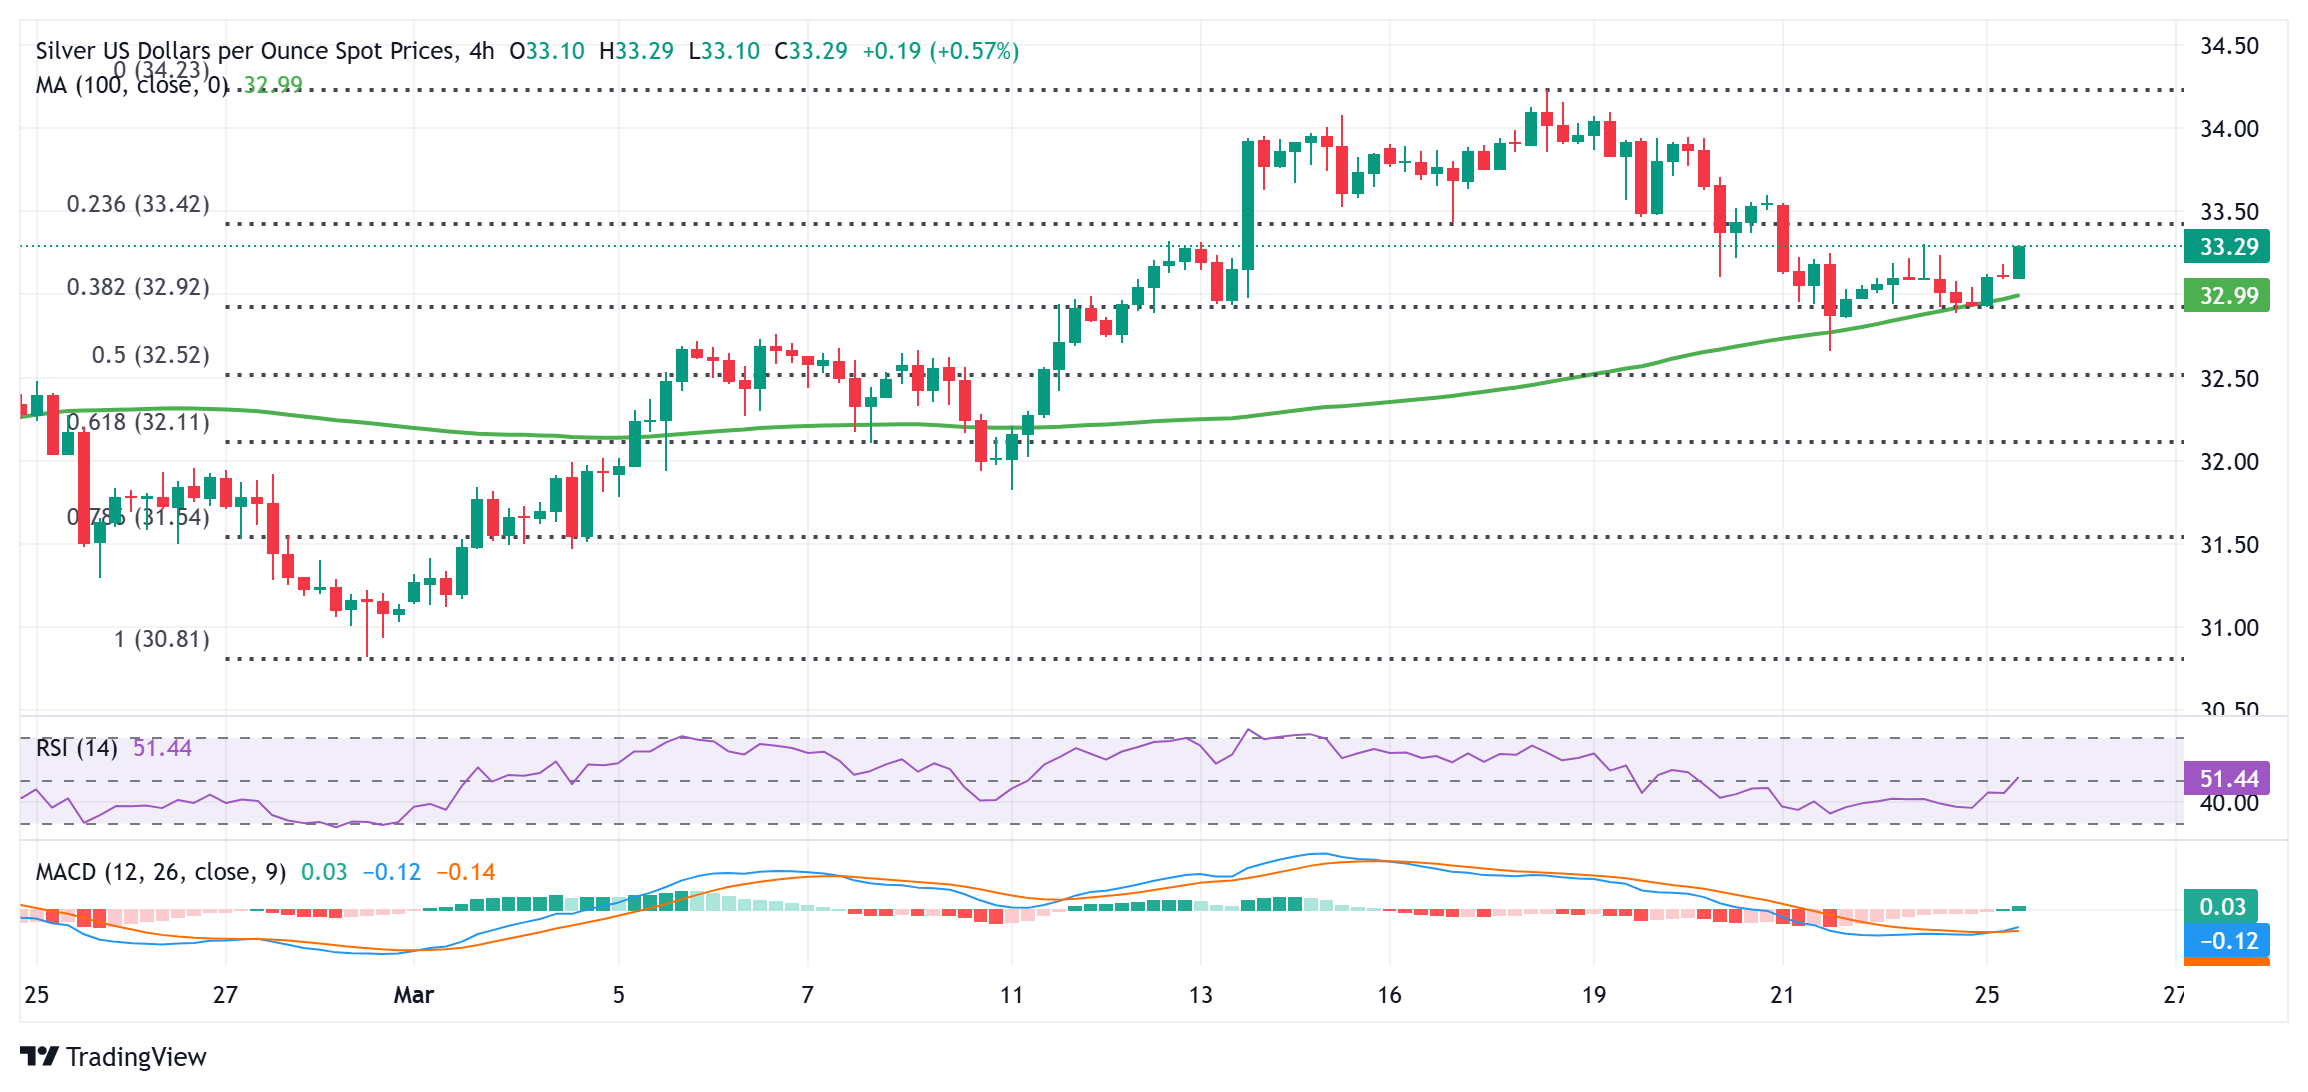Select the Silver spot price chart title

pos(265,51)
